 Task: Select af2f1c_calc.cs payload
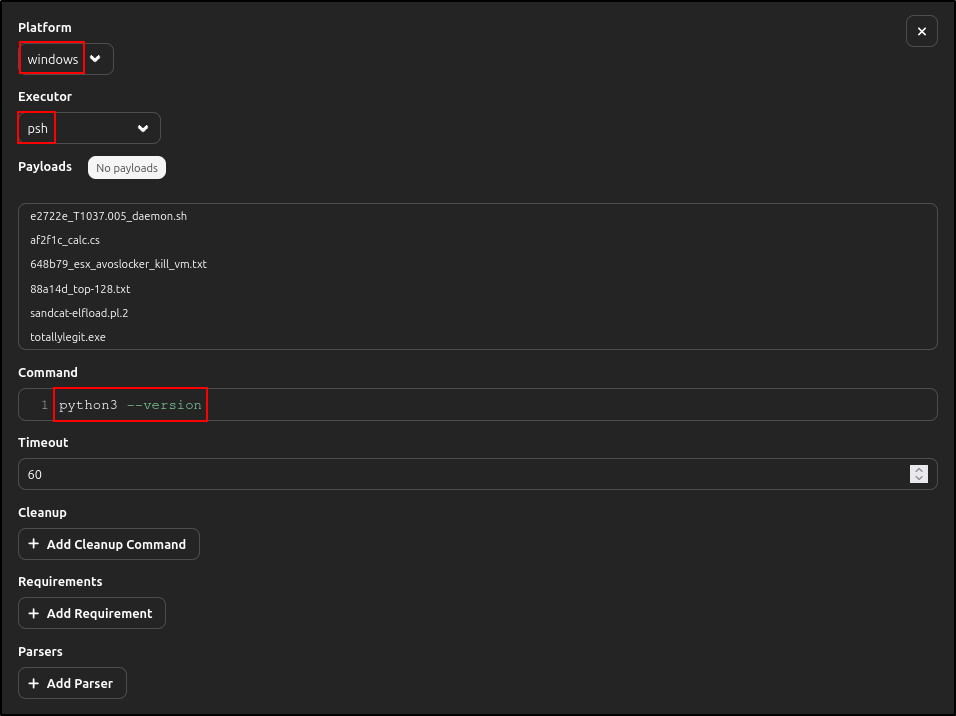65,240
